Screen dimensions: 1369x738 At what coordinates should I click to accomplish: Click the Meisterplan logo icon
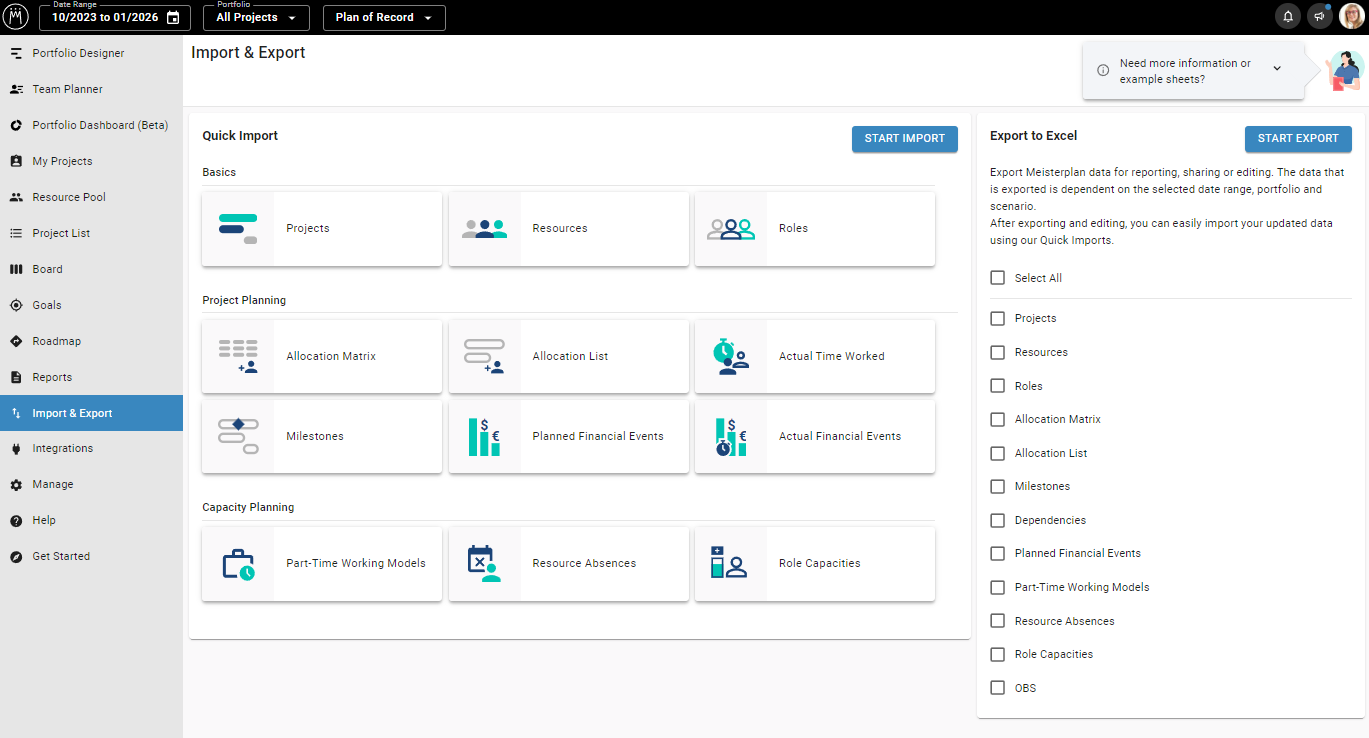[x=17, y=17]
